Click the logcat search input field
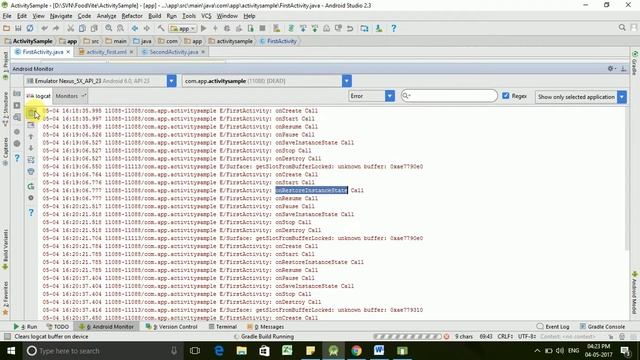 tap(449, 96)
